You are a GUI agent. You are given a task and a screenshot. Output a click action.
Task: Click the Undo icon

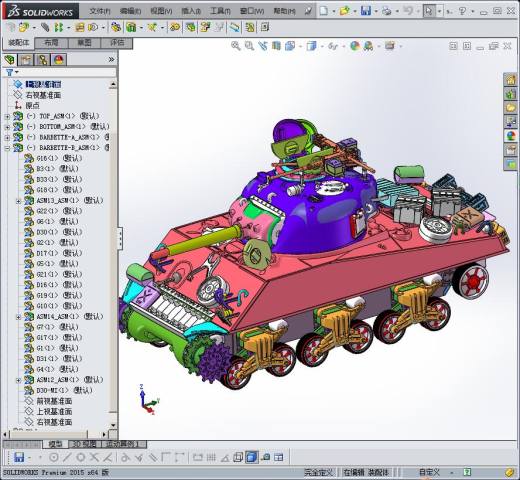pyautogui.click(x=408, y=11)
